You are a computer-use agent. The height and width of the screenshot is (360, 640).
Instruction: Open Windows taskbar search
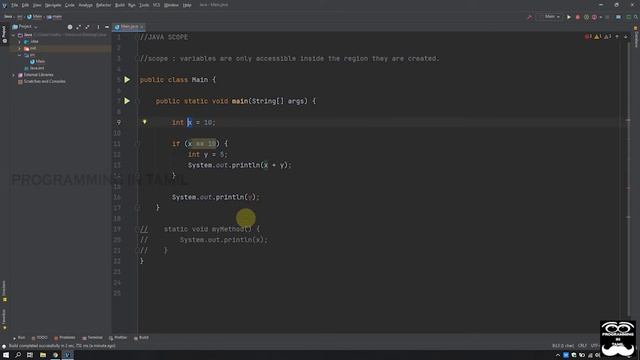18,355
